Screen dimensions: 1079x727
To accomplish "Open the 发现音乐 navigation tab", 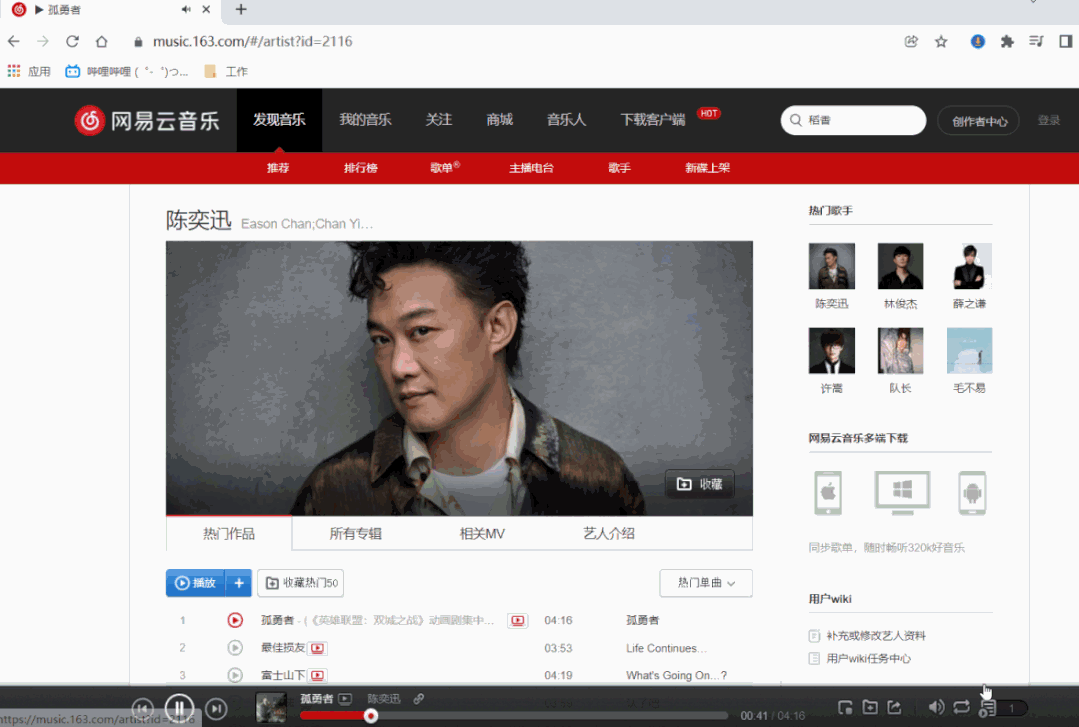I will point(279,120).
